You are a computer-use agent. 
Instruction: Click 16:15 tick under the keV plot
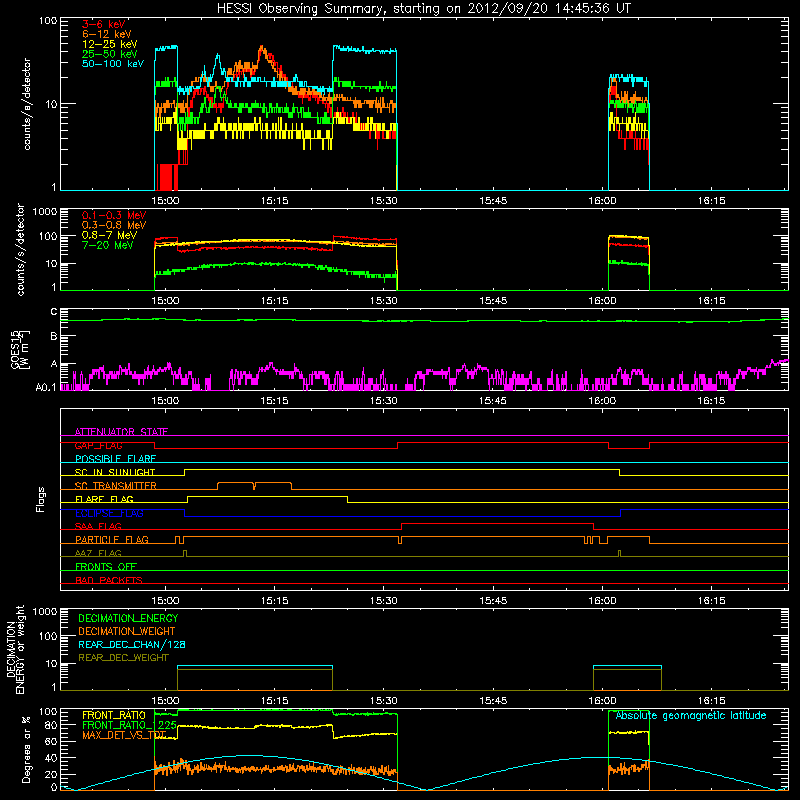point(711,201)
